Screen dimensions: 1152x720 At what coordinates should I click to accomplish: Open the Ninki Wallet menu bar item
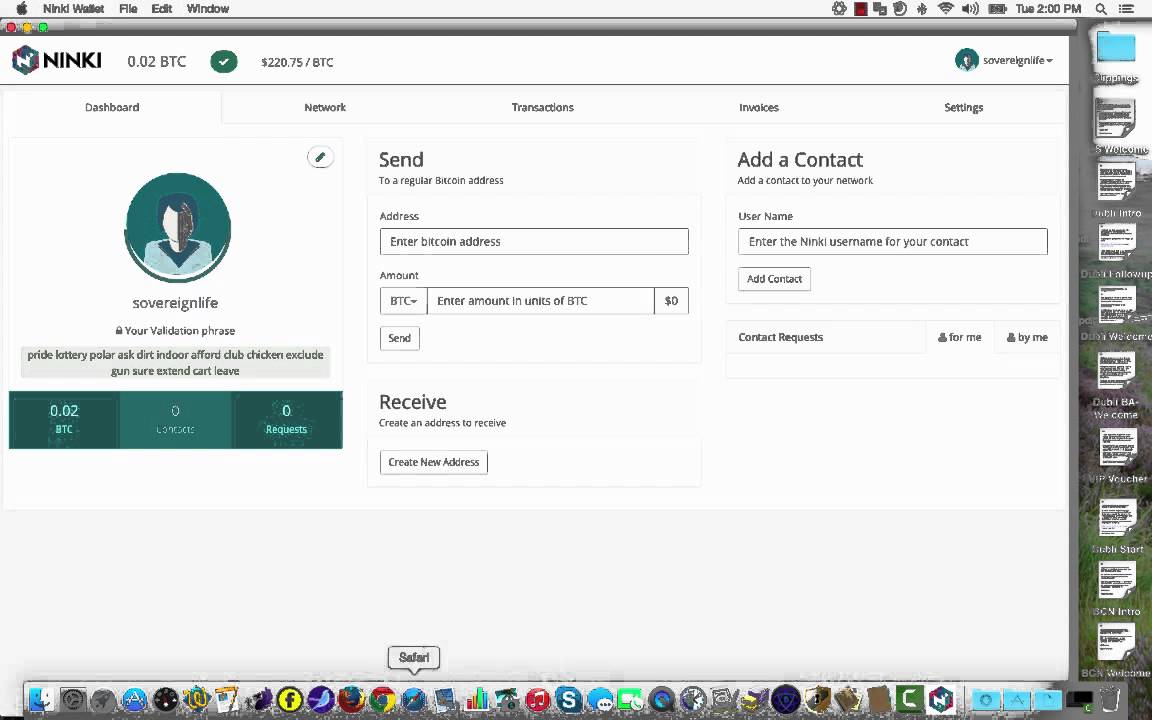tap(73, 9)
